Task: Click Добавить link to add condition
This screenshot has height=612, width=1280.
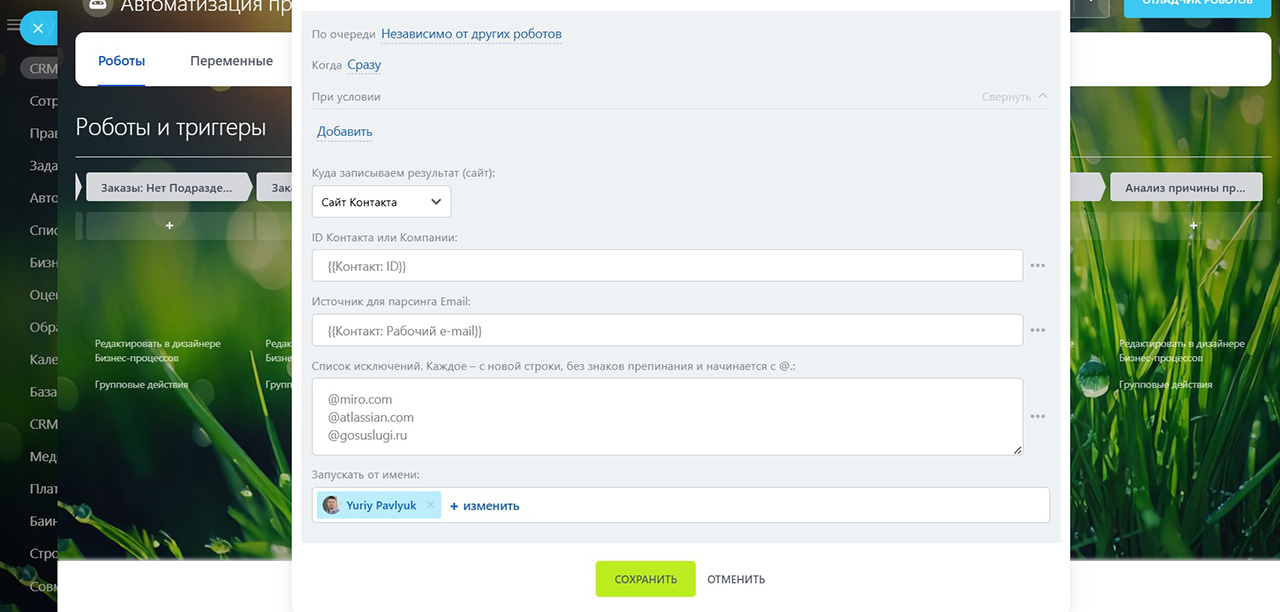Action: [x=344, y=132]
